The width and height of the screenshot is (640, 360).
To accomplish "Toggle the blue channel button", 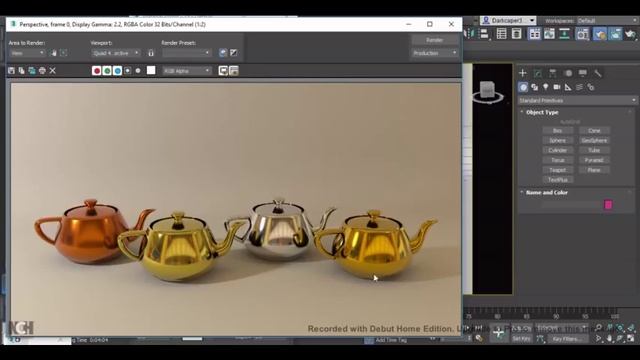I will tap(118, 71).
